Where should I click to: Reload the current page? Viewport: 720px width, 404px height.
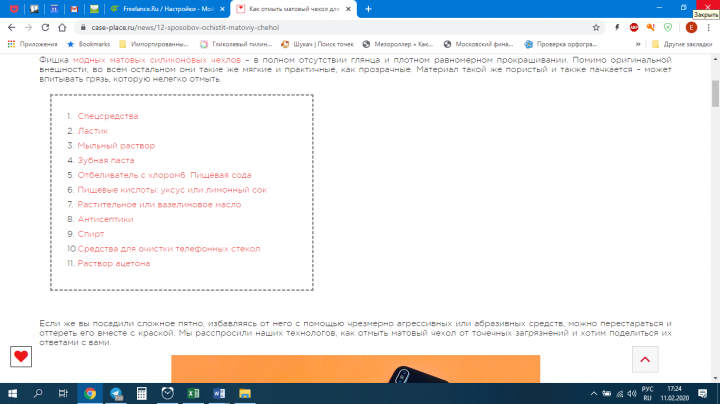[45, 28]
